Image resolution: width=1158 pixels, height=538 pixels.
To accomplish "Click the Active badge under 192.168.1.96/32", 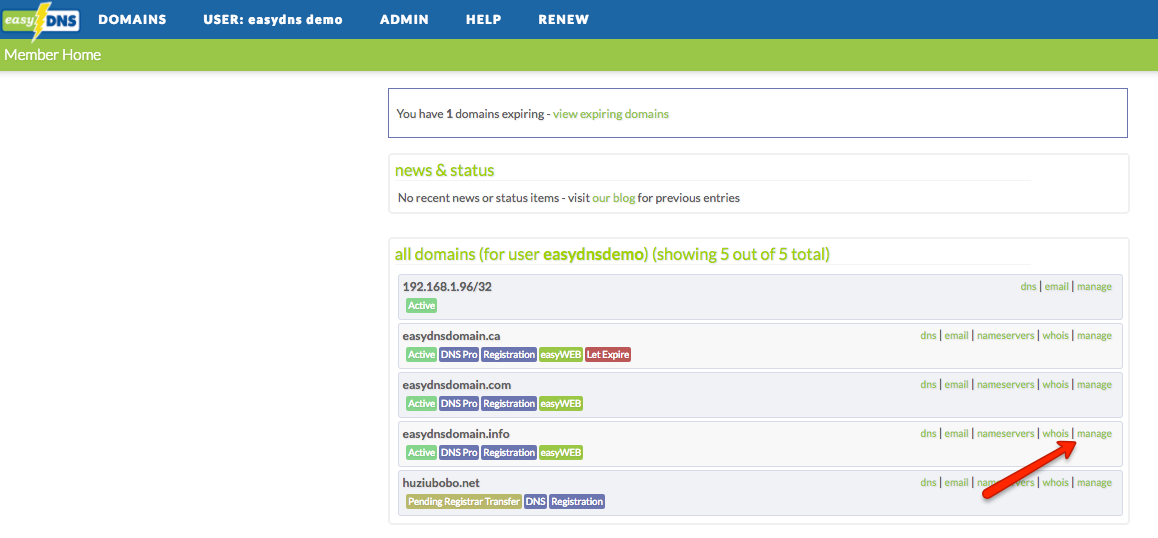I will [x=421, y=305].
